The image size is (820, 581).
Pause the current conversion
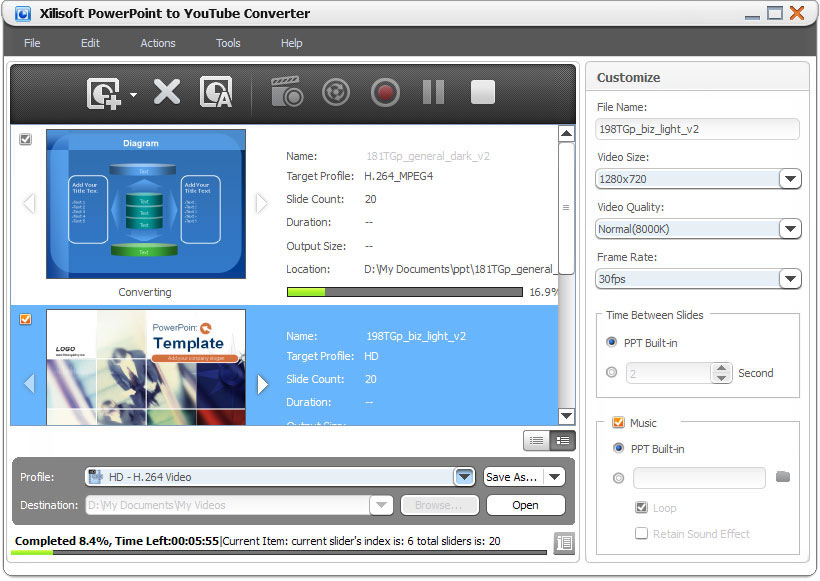point(433,93)
